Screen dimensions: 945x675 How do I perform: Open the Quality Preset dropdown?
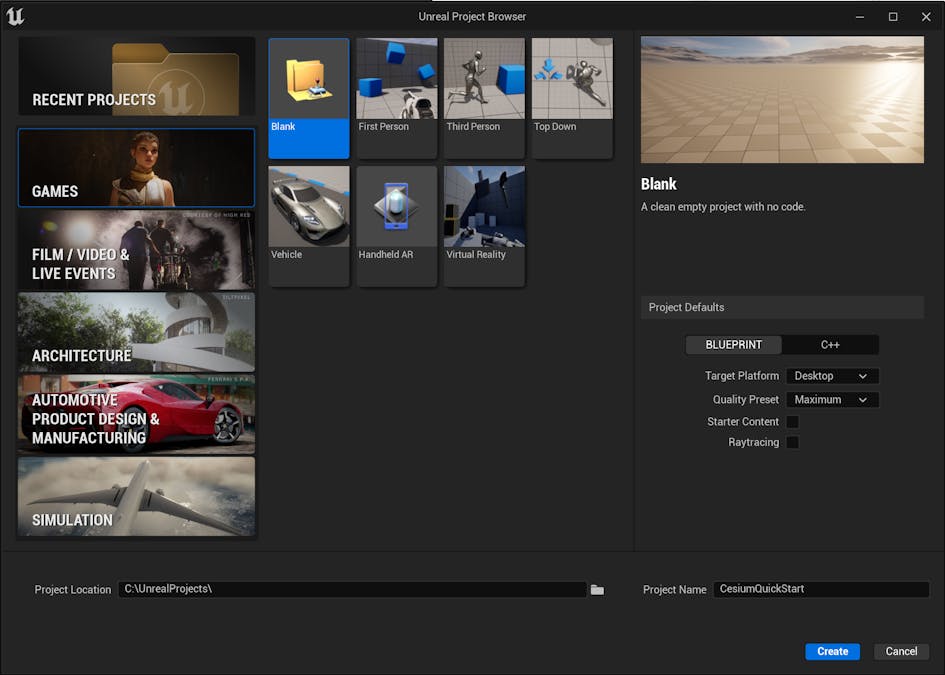[x=832, y=399]
